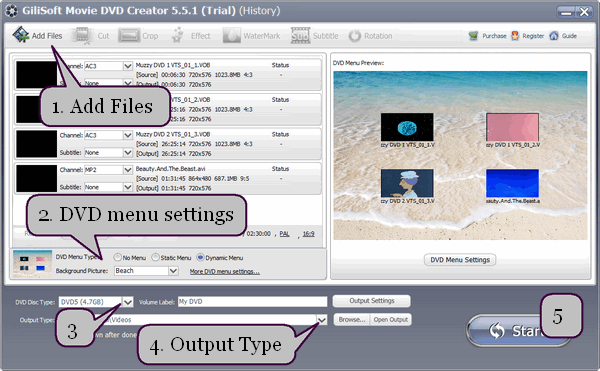
Task: Click the Browse... button
Action: coord(352,319)
